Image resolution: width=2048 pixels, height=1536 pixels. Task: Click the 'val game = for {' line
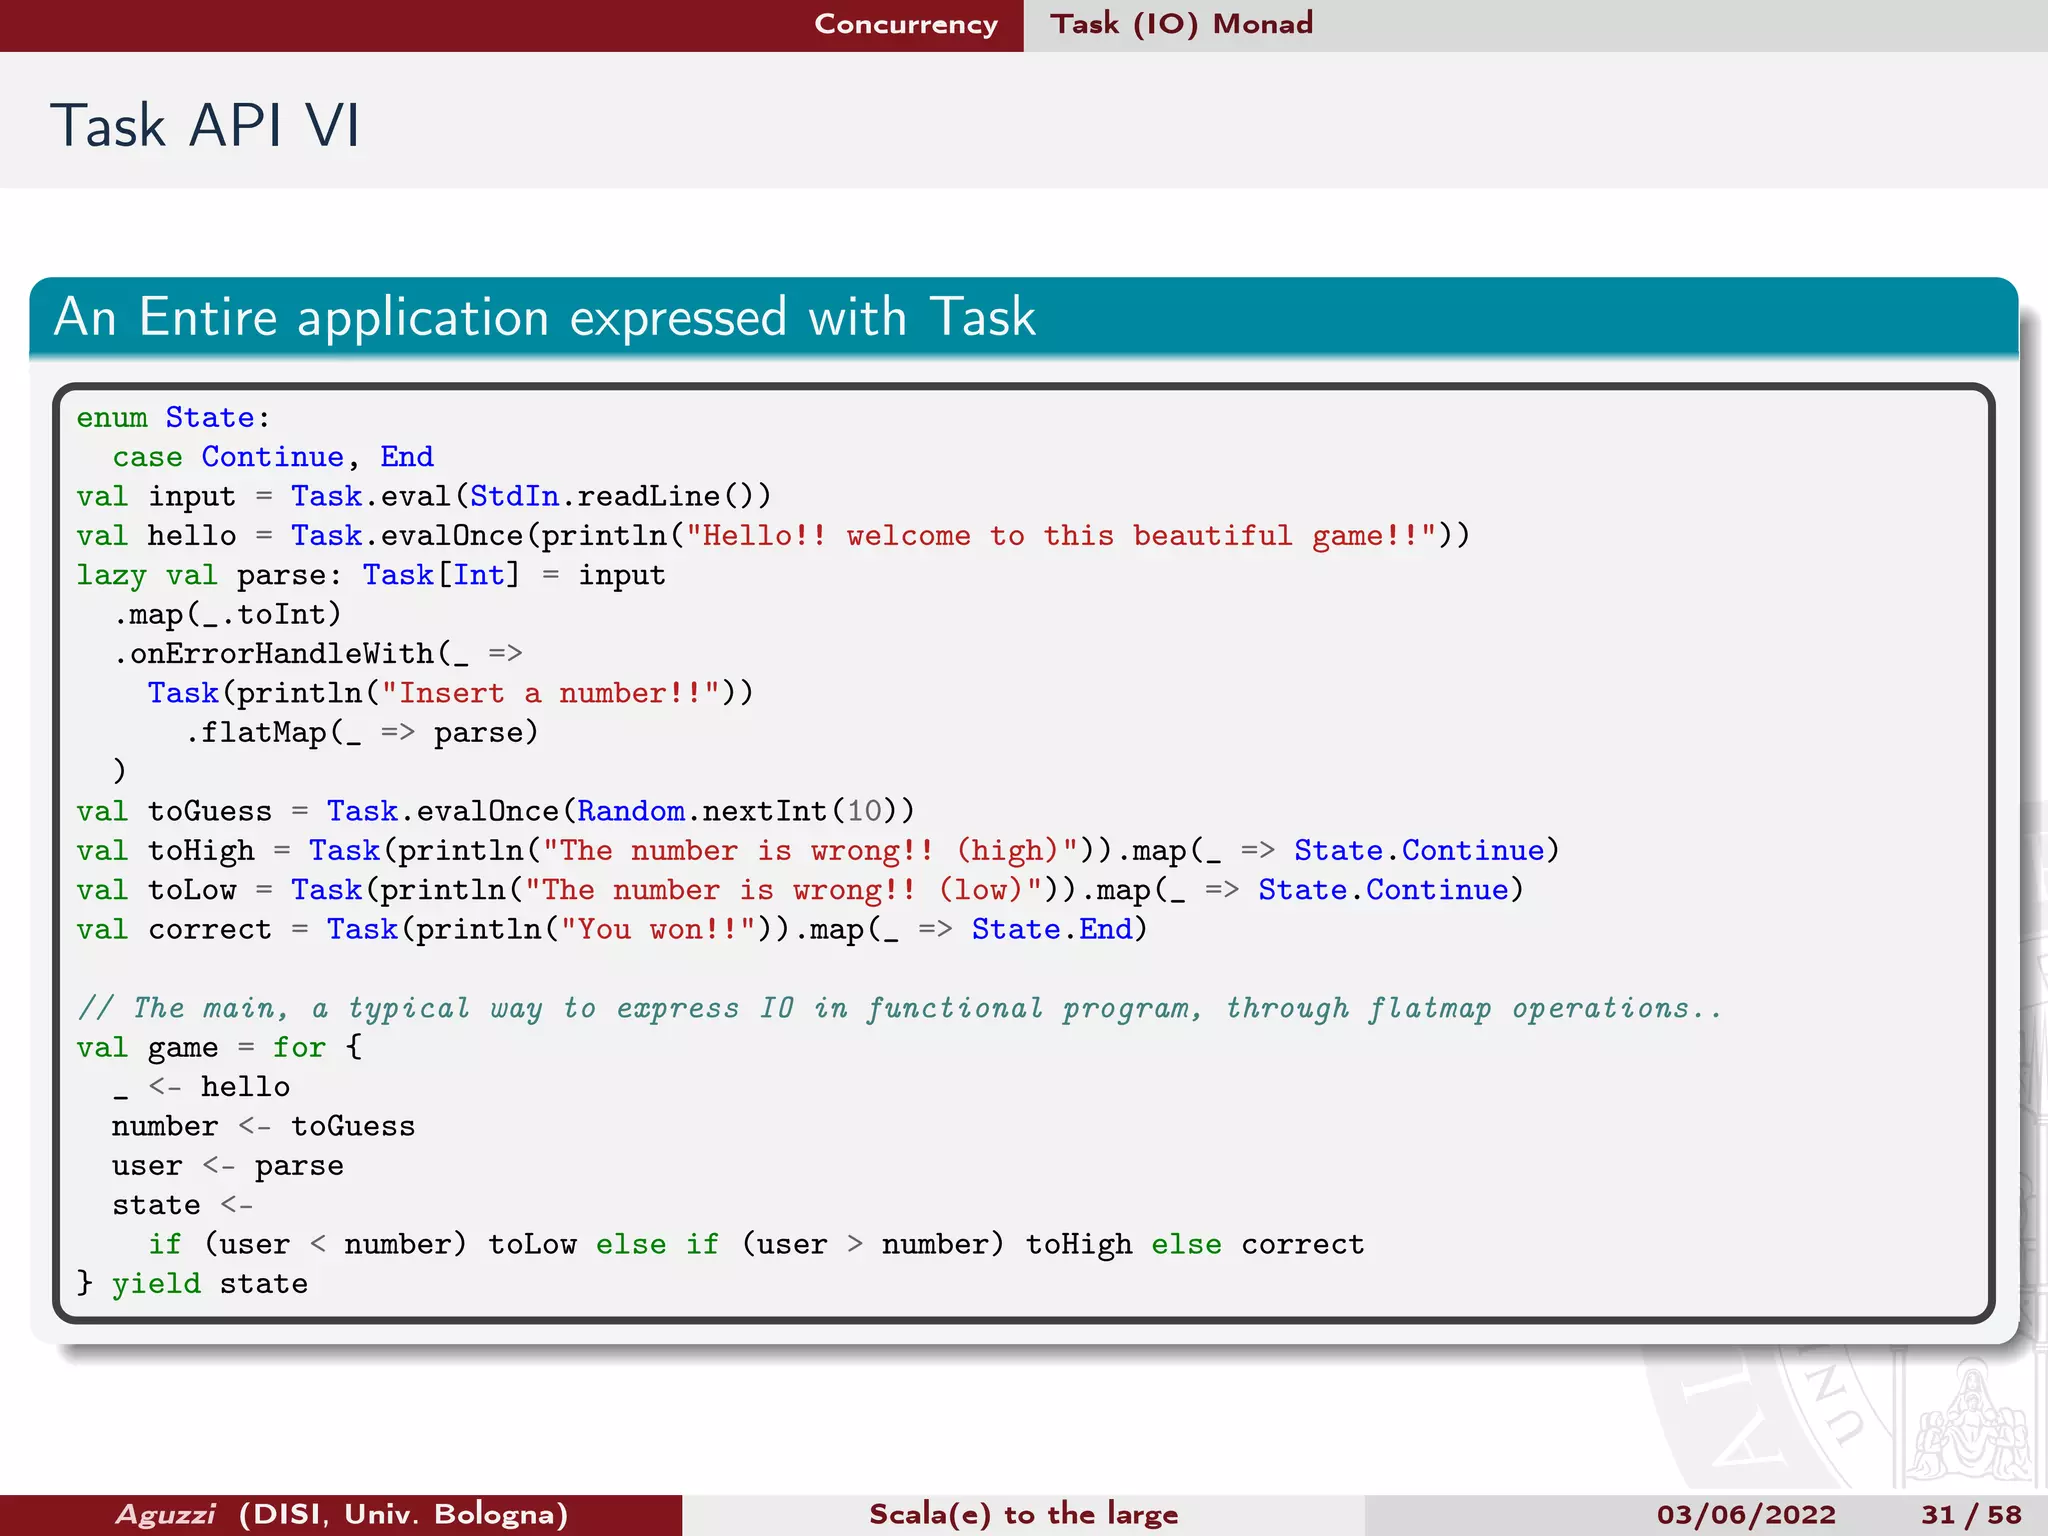point(219,1048)
